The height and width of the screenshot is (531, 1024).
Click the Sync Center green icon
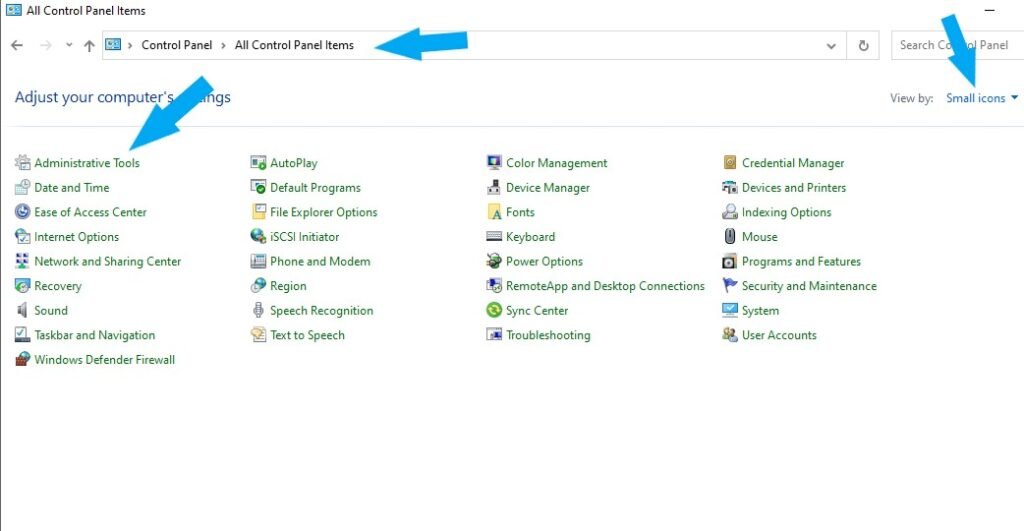pyautogui.click(x=494, y=310)
